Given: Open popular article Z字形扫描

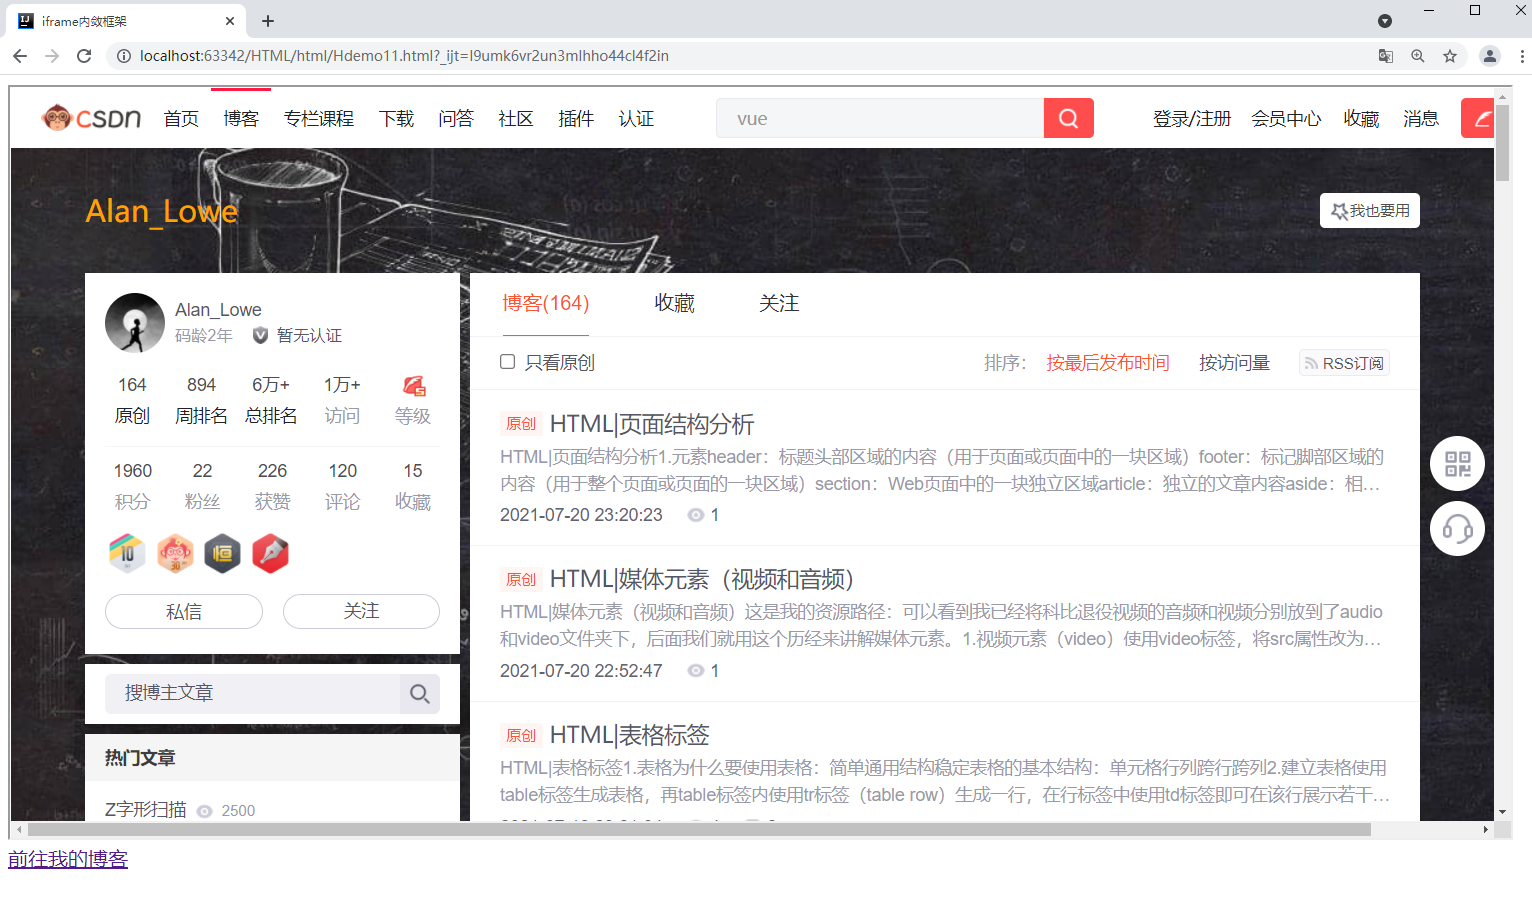Looking at the screenshot, I should [x=146, y=810].
